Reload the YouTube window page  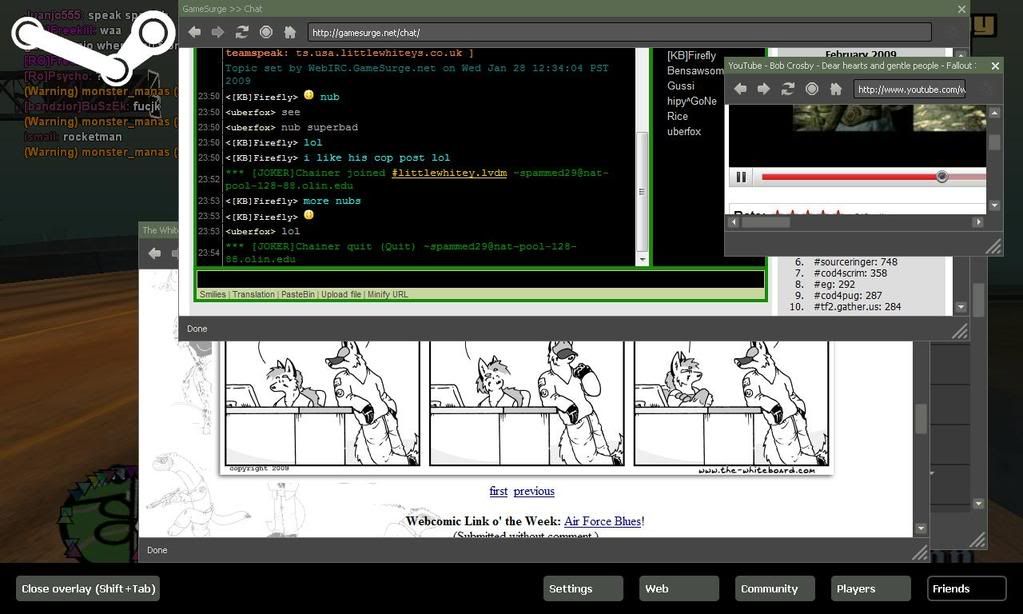(x=787, y=89)
